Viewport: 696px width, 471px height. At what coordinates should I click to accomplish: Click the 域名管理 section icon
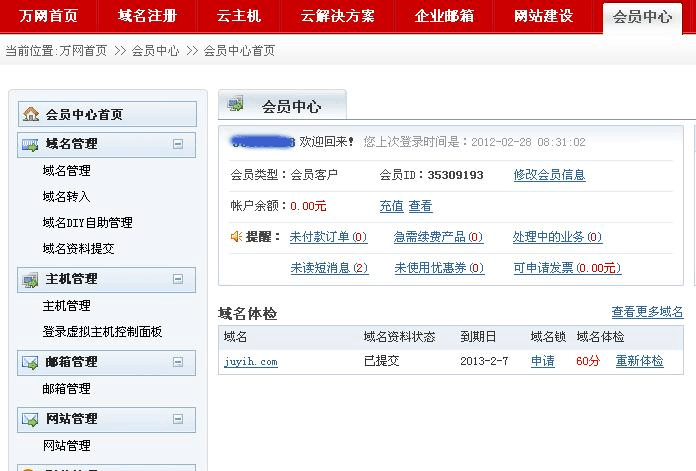coord(30,144)
